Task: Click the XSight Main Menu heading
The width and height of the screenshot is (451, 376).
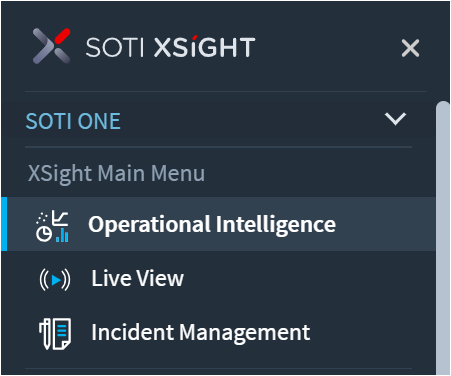Action: tap(116, 173)
